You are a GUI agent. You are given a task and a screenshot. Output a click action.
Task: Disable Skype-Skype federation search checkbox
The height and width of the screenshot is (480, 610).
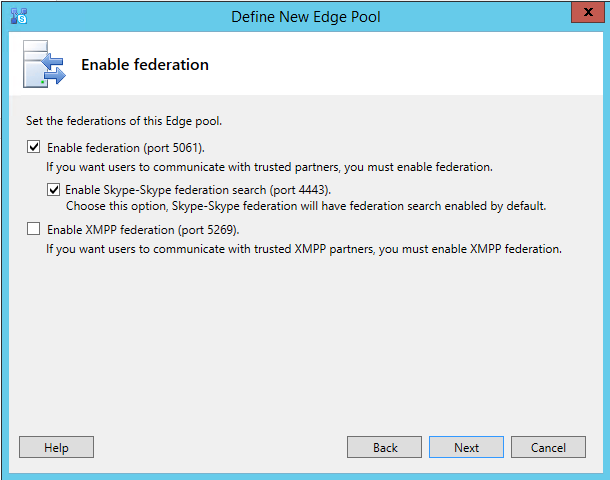point(53,189)
